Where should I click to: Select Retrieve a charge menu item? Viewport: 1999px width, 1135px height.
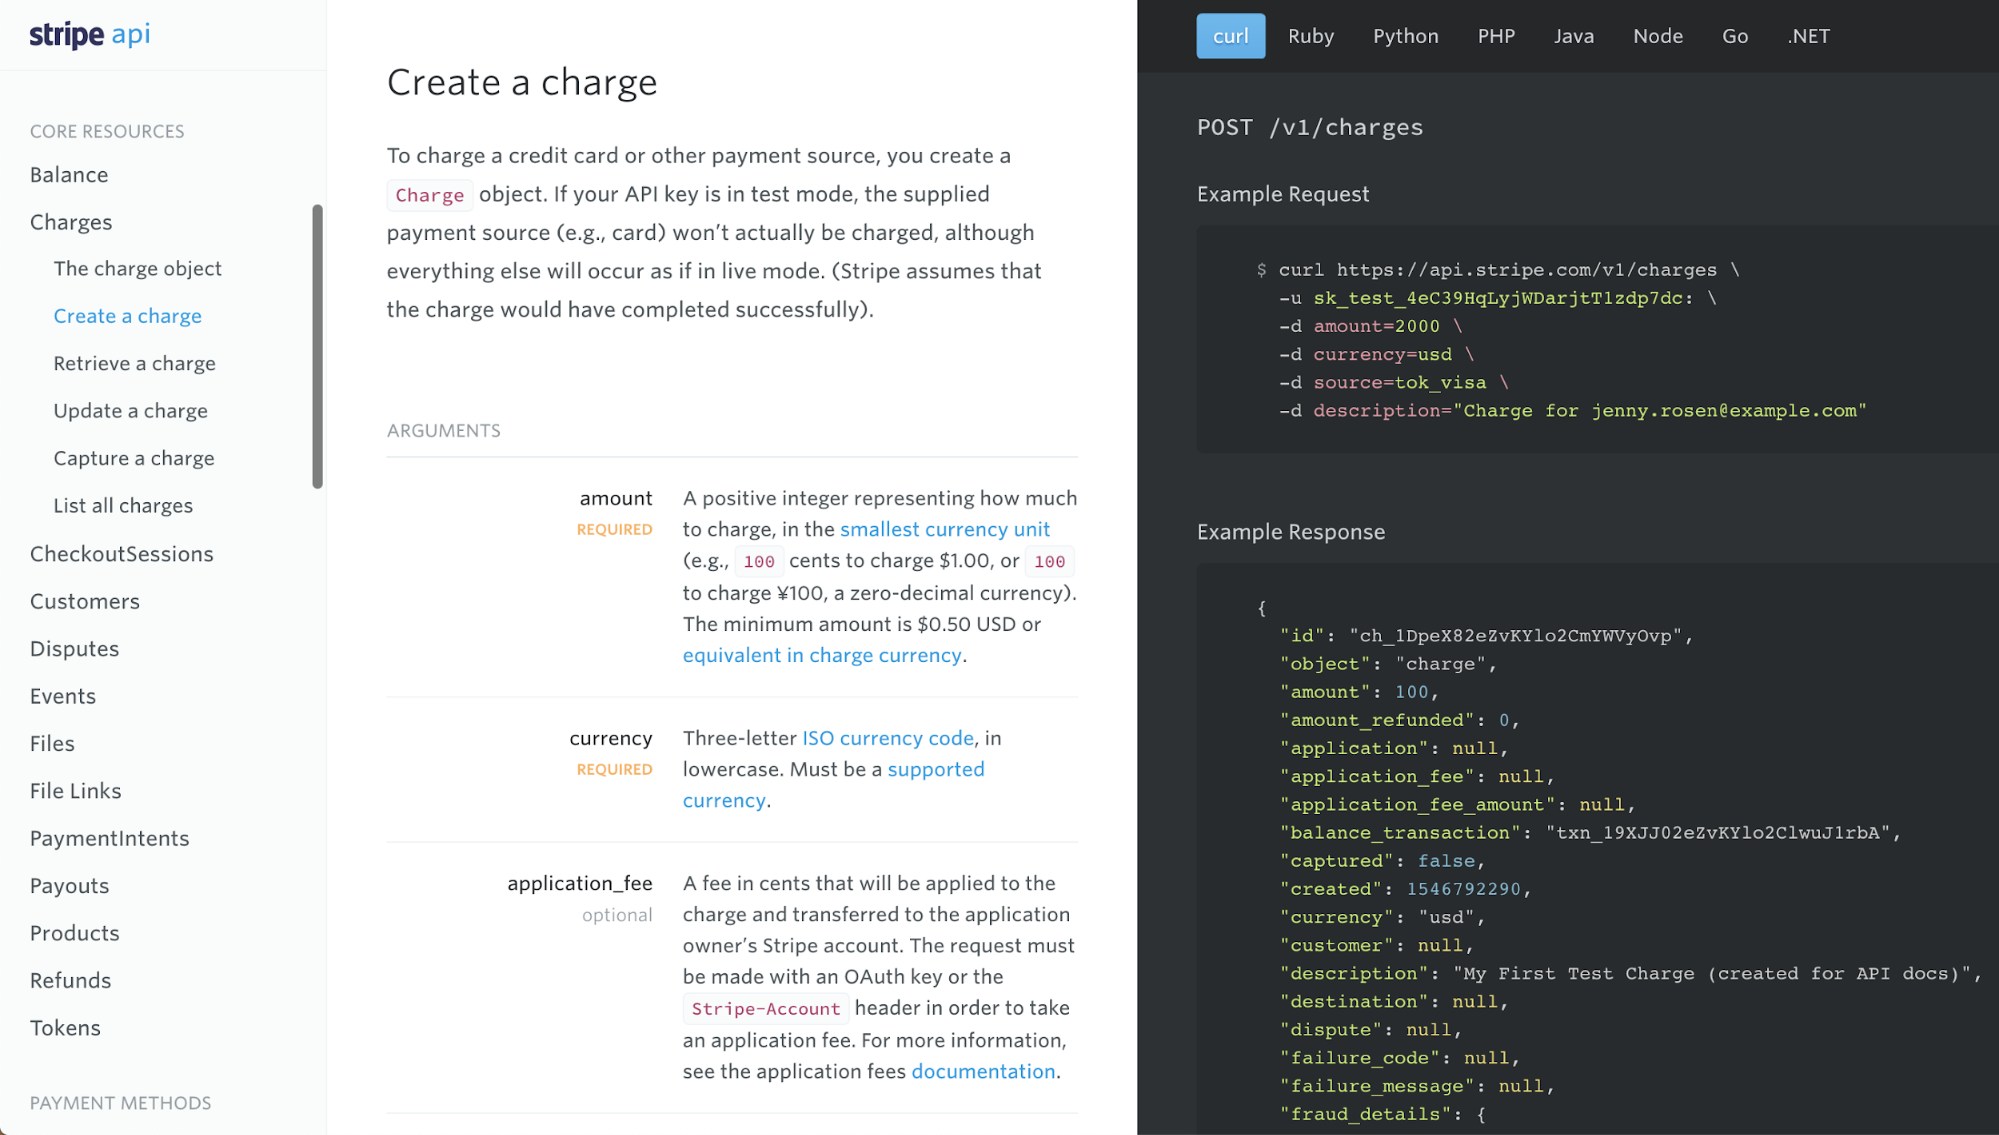133,362
